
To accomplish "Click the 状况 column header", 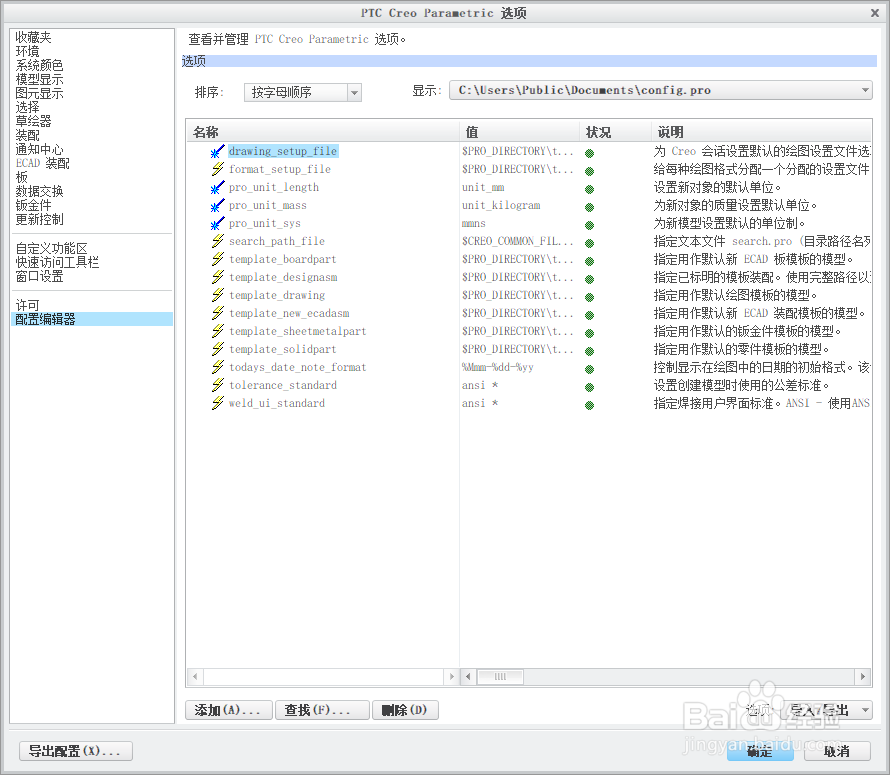I will click(615, 132).
